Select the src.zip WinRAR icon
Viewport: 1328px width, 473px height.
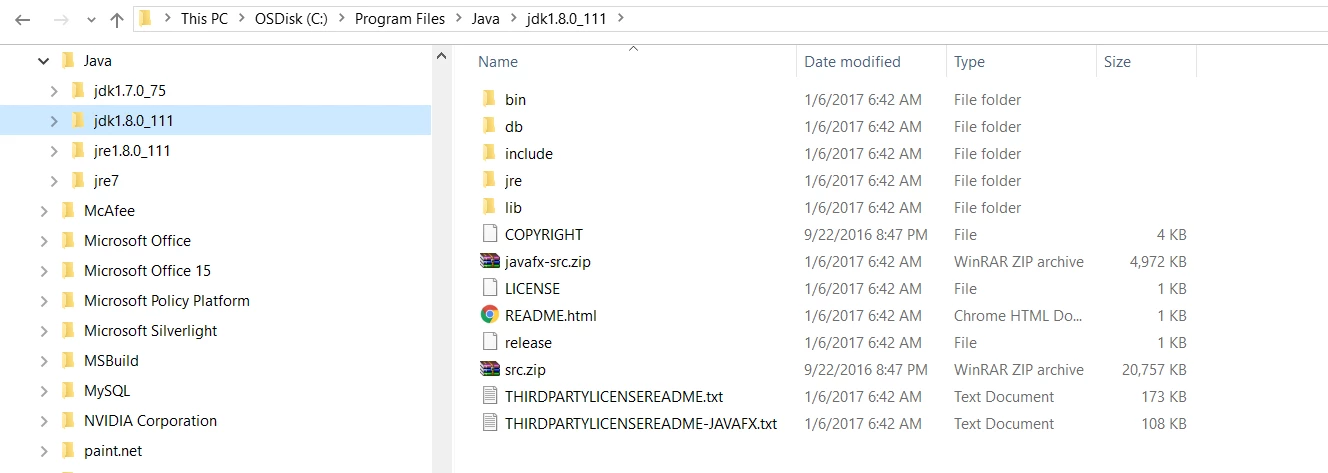(489, 369)
